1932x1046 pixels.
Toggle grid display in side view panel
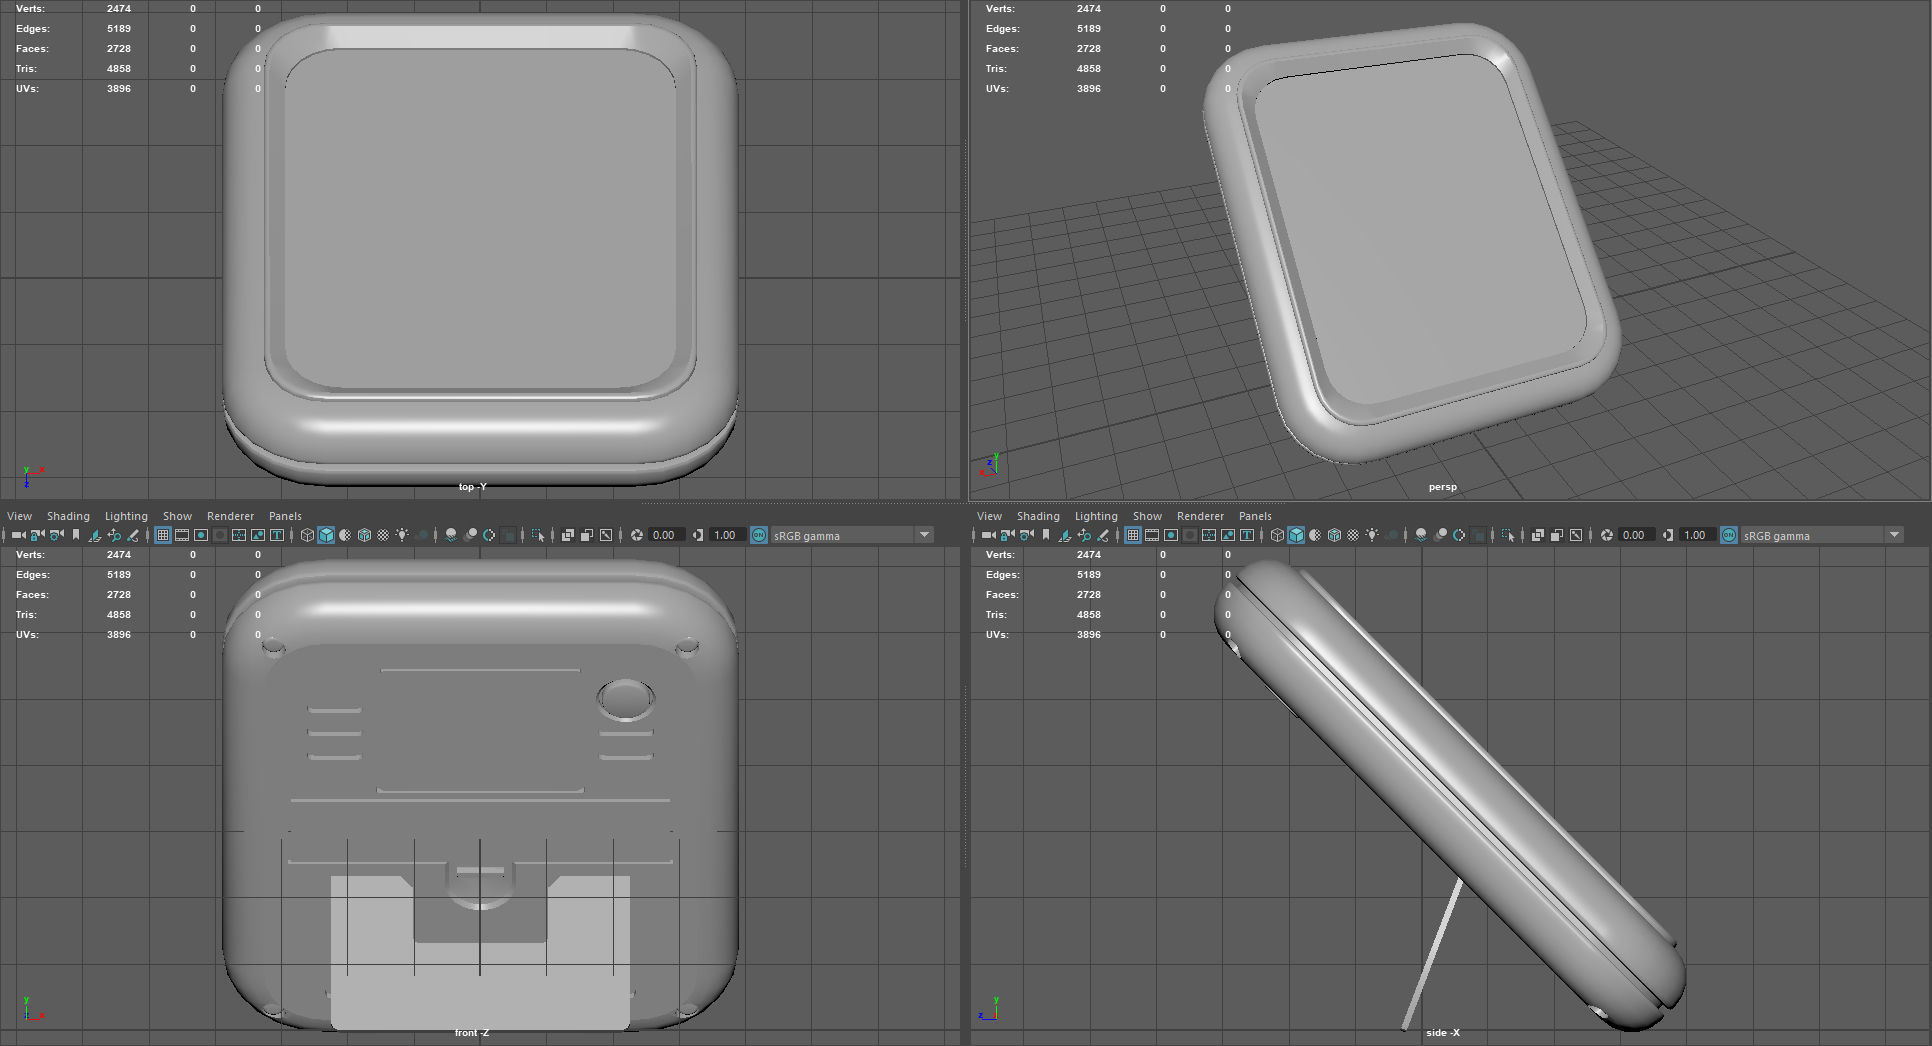click(x=1133, y=535)
